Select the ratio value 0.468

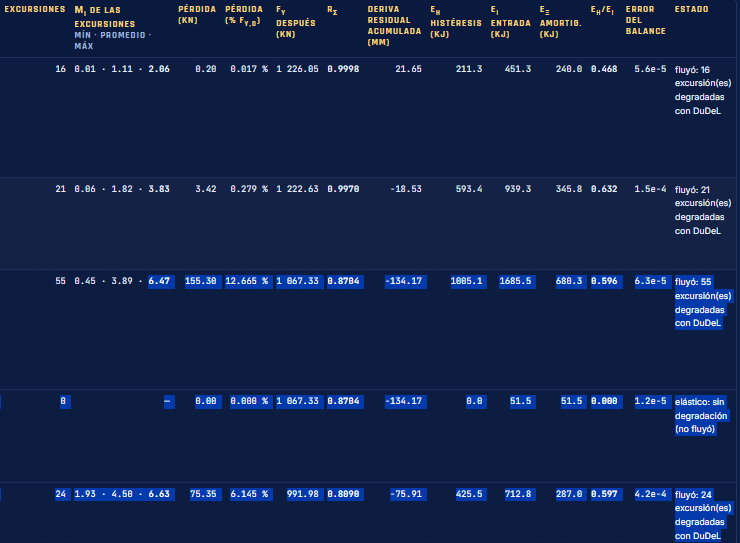tap(604, 69)
